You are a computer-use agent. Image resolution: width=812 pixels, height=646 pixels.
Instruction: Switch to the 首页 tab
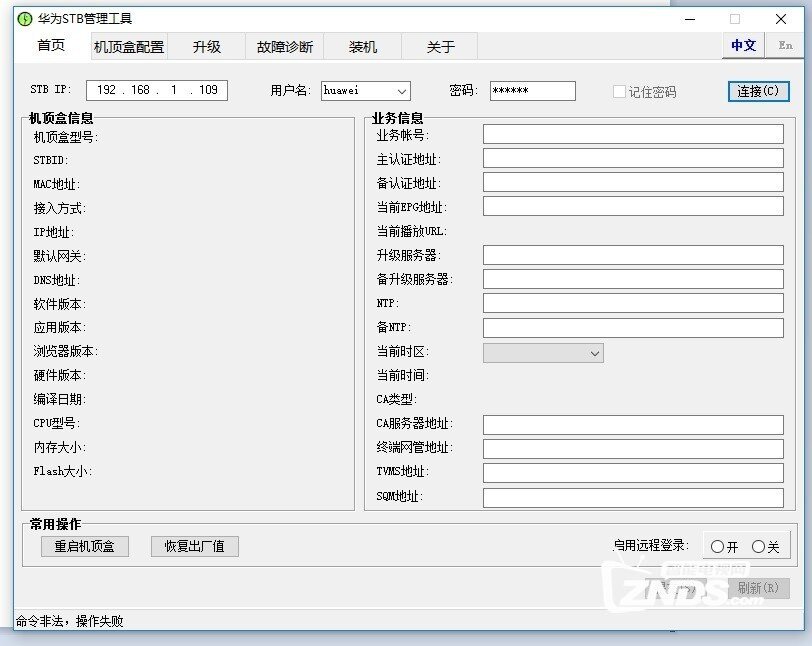52,46
